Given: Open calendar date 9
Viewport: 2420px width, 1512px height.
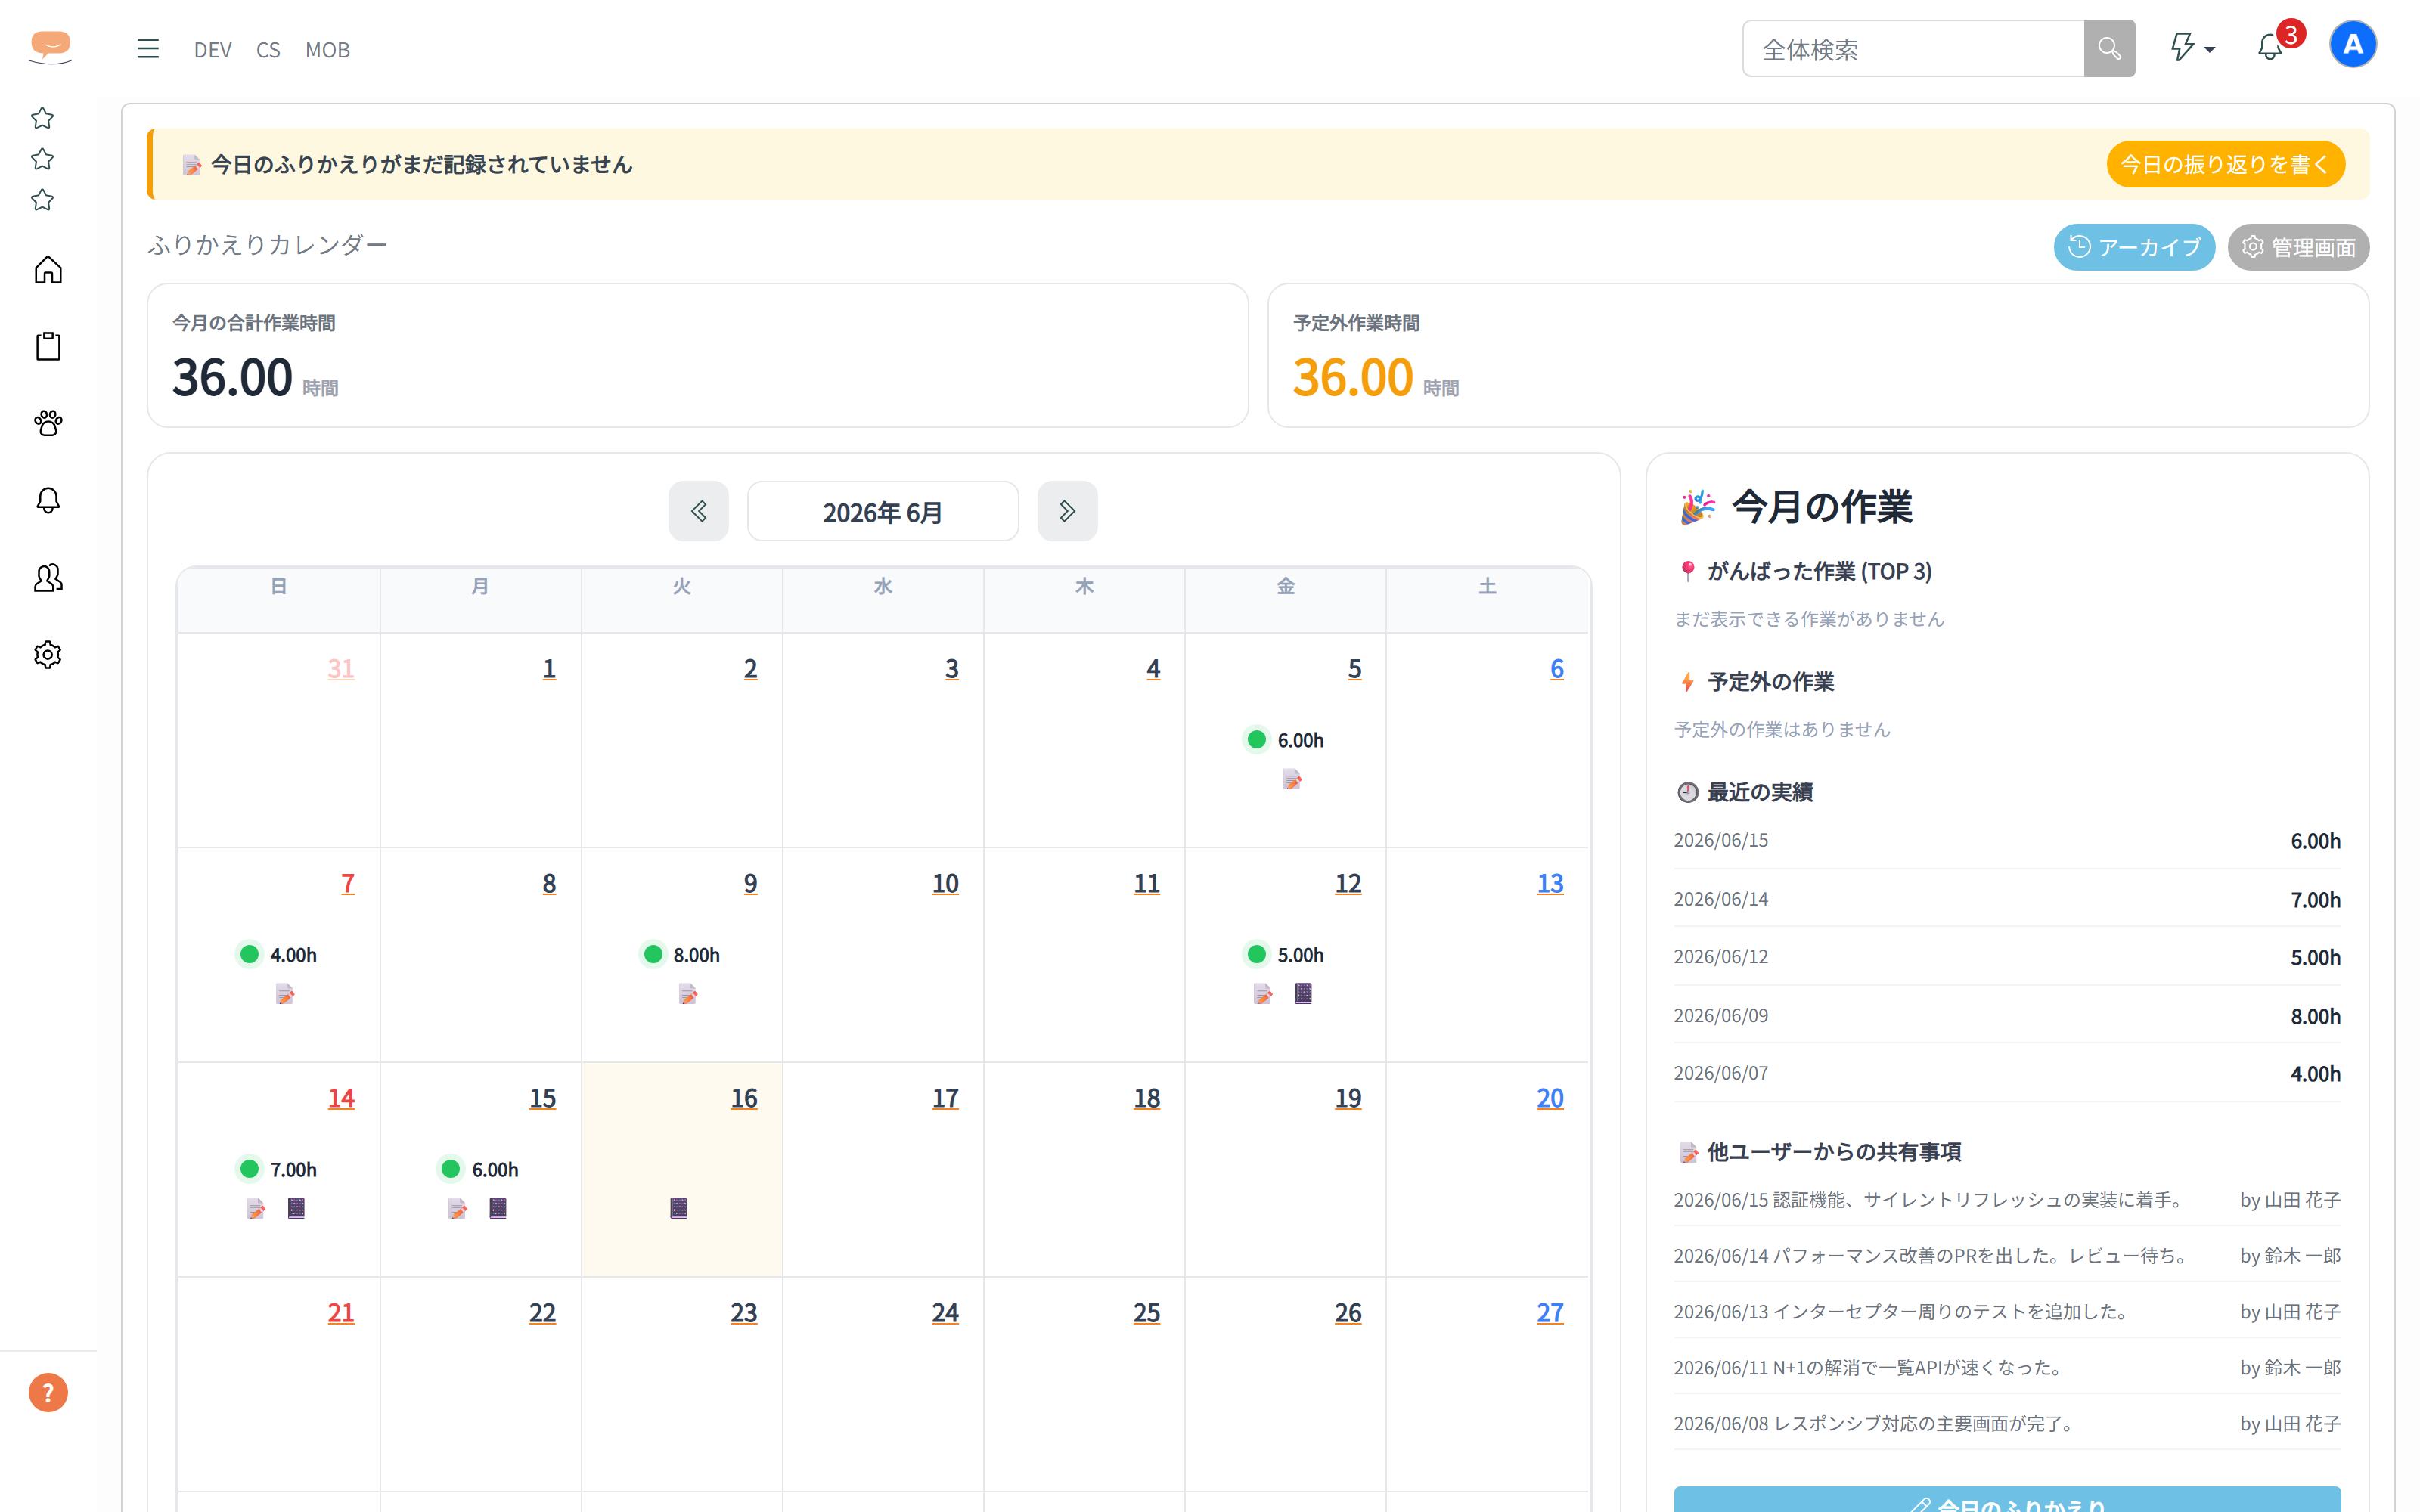Looking at the screenshot, I should [x=750, y=884].
